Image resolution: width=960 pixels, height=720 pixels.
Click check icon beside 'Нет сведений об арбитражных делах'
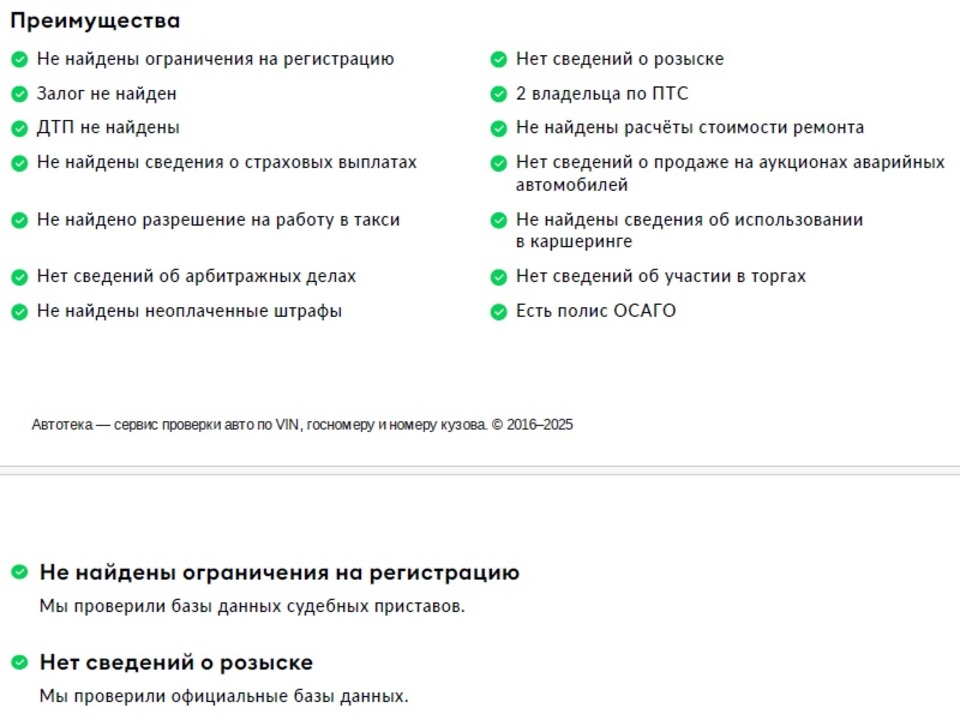click(x=20, y=277)
